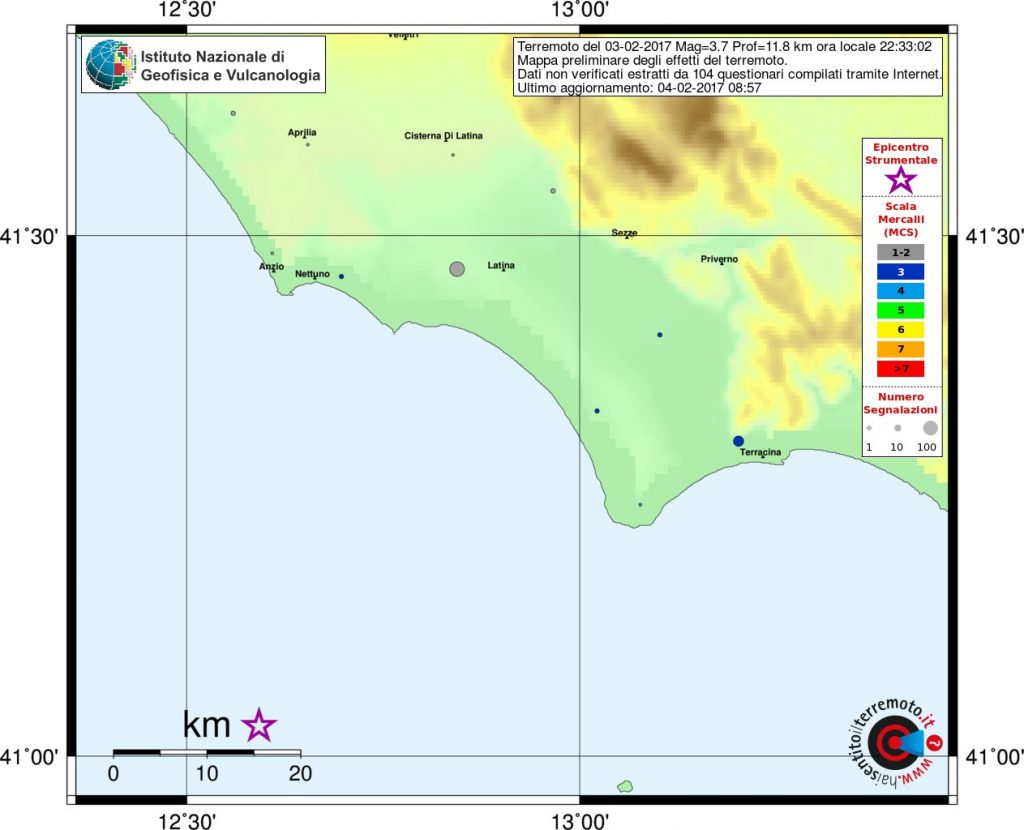This screenshot has height=830, width=1024.
Task: Click the Priverno town label
Action: tap(719, 259)
